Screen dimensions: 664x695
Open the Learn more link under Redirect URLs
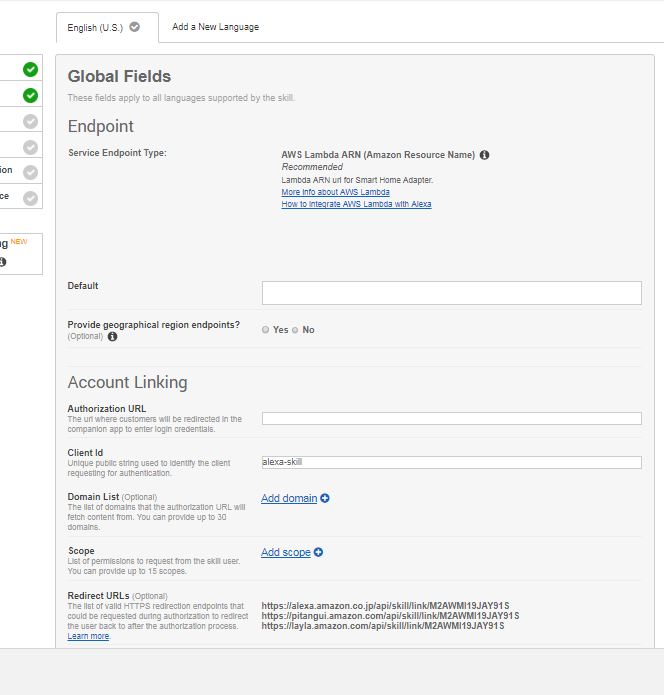(88, 636)
